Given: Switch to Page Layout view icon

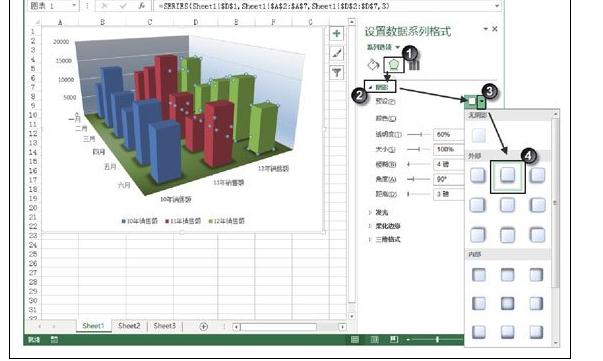Looking at the screenshot, I should (375, 339).
